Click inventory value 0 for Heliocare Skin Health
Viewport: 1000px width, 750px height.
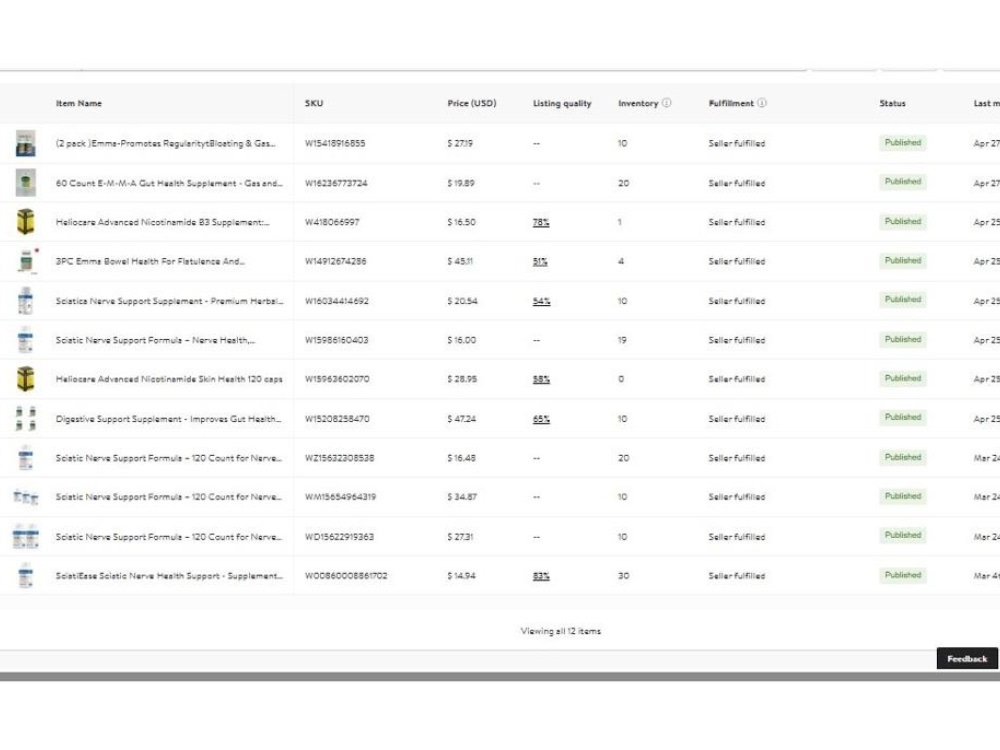[621, 379]
